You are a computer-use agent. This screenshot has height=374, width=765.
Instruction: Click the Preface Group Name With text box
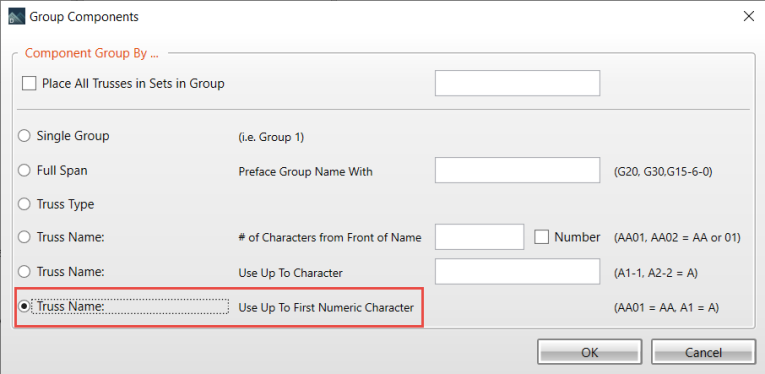point(517,170)
